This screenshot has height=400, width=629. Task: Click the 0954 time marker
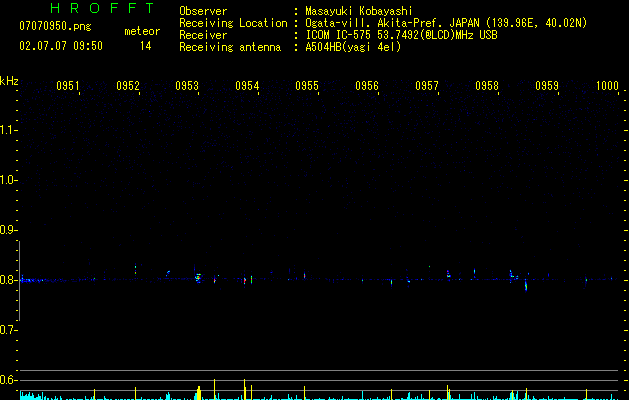(247, 85)
